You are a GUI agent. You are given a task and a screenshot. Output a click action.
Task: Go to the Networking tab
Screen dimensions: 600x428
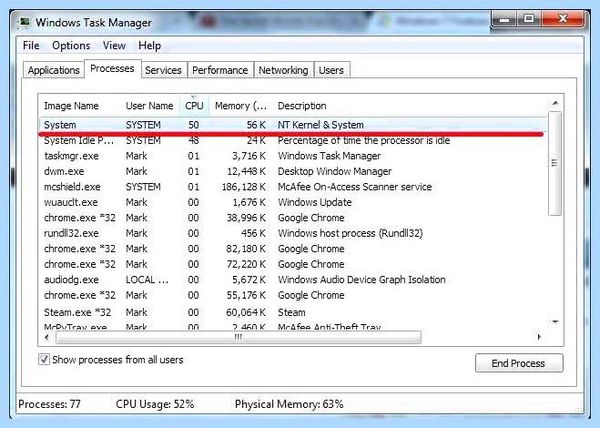[284, 70]
